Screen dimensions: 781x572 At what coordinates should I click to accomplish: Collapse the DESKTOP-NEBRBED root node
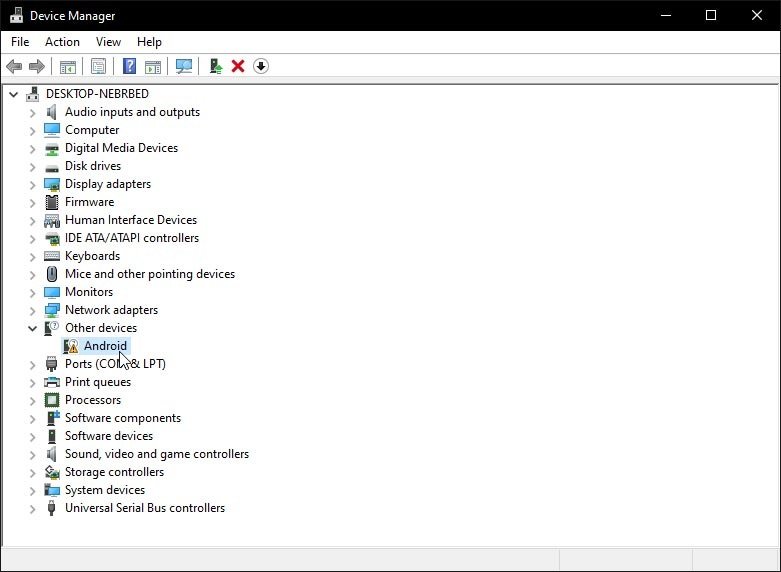tap(13, 94)
